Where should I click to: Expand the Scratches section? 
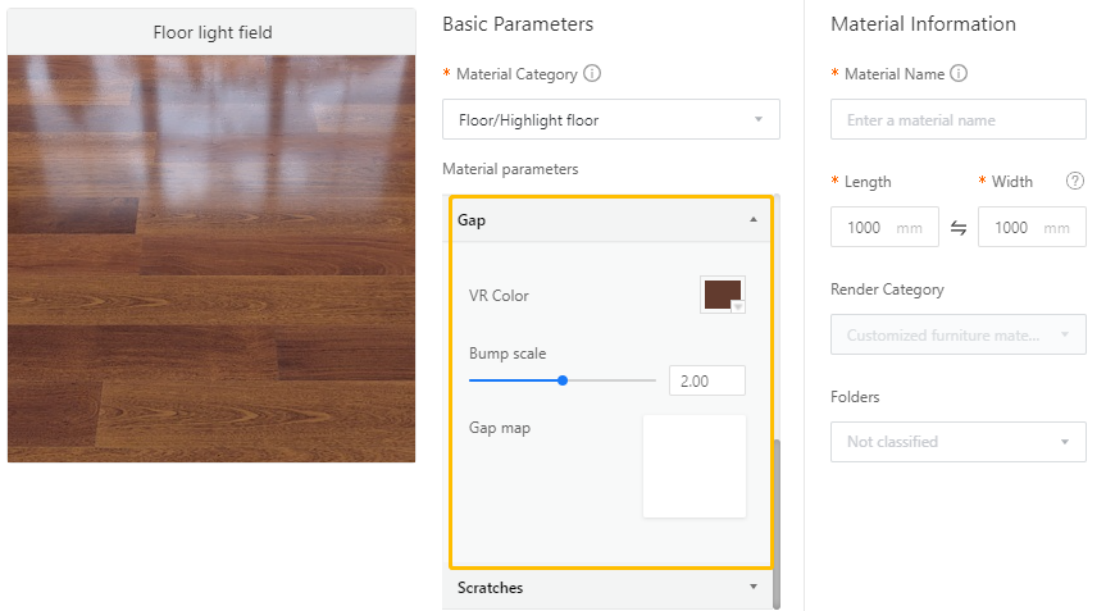tap(754, 587)
